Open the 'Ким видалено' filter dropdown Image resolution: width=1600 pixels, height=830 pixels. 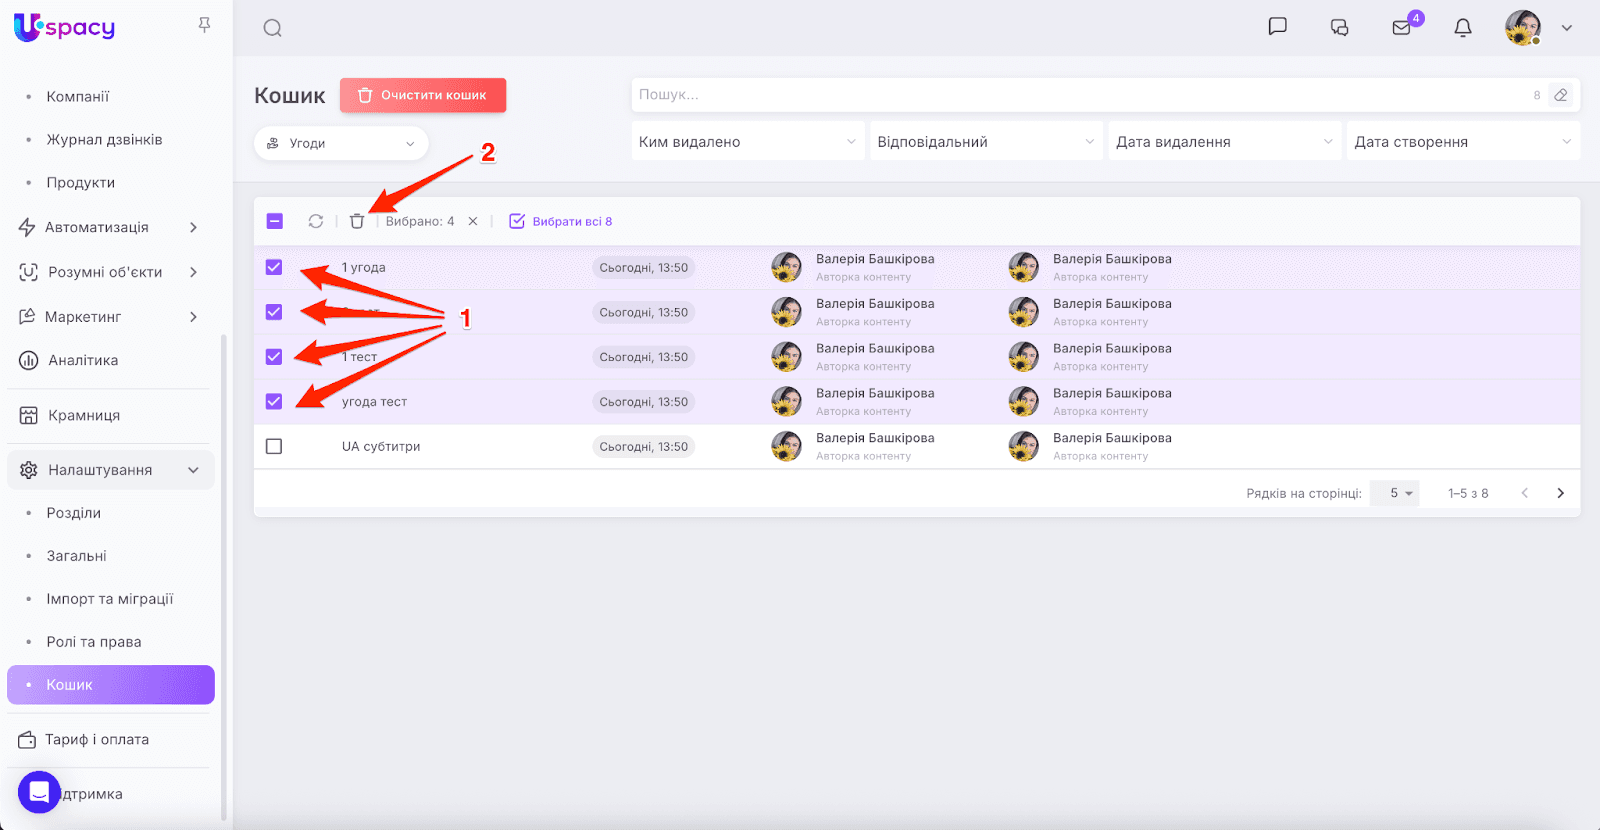(x=747, y=142)
